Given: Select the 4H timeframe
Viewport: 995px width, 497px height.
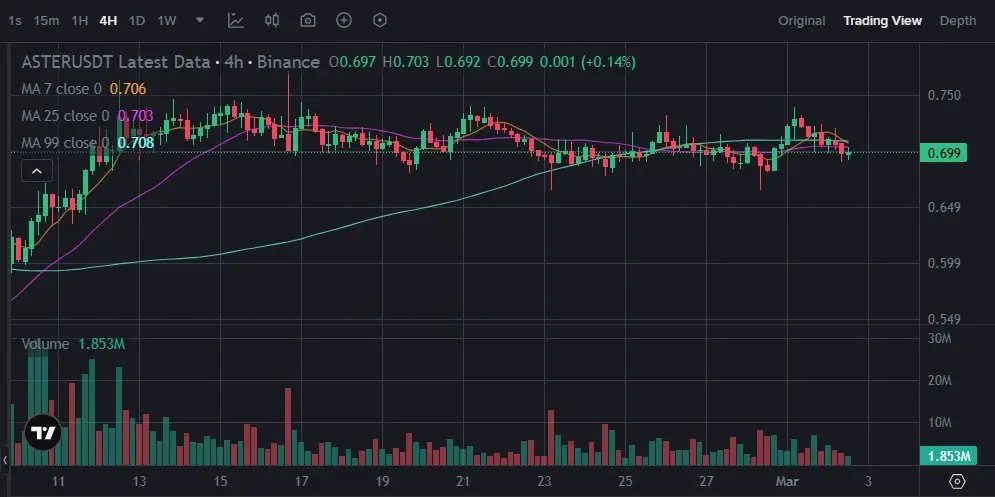Looking at the screenshot, I should (x=109, y=20).
